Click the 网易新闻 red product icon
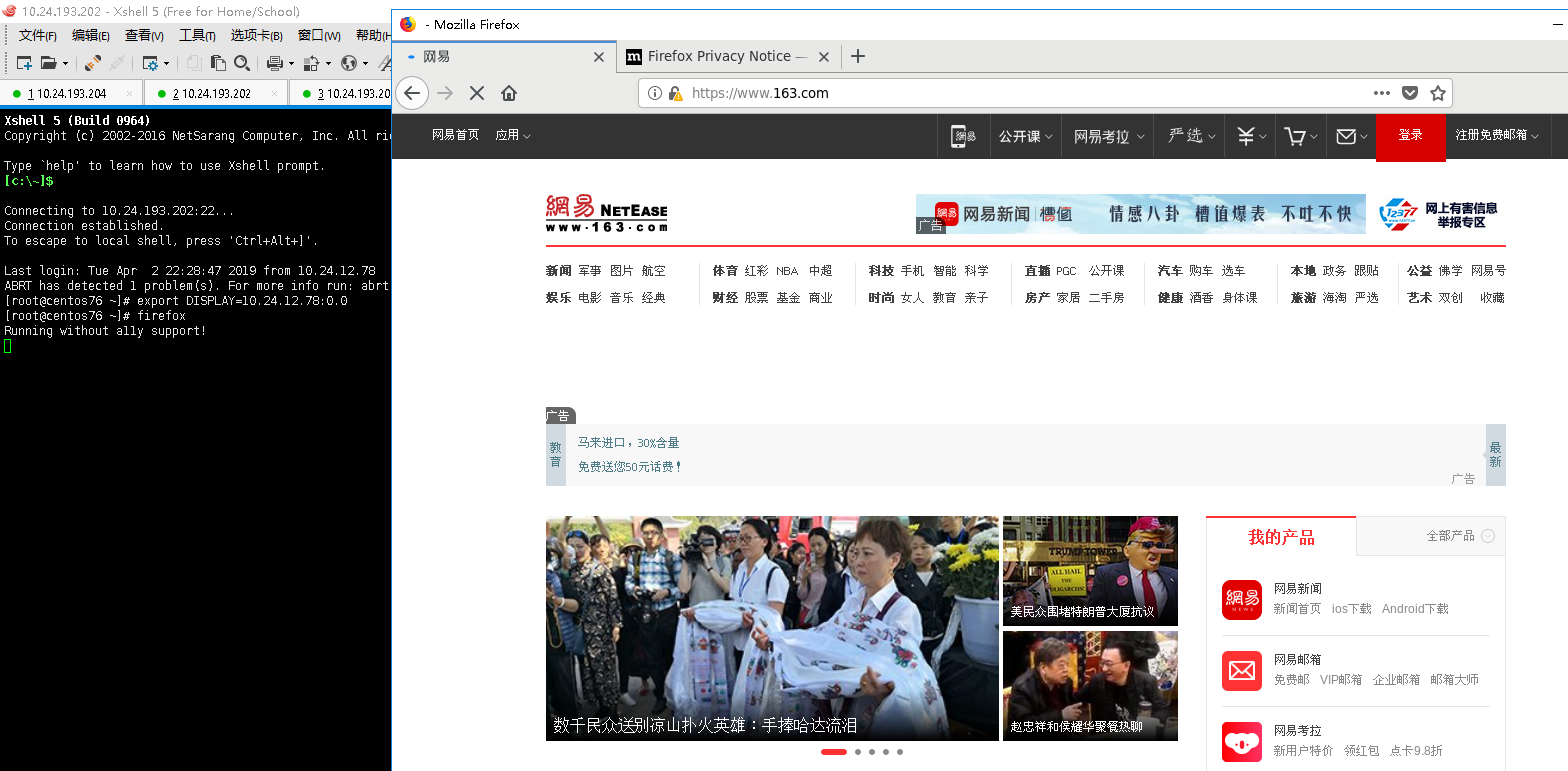Screen dimensions: 1568x771 [x=1242, y=600]
